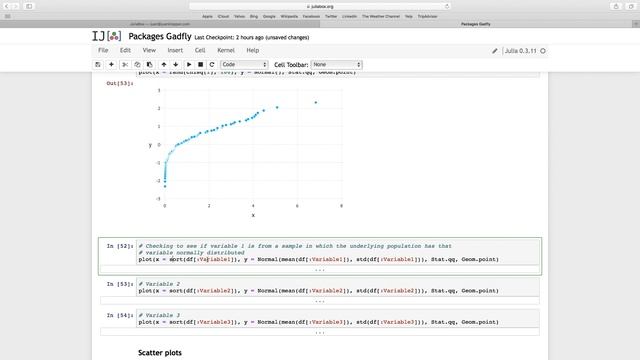Move selected cell down arrow
Image resolution: width=640 pixels, height=360 pixels.
click(x=176, y=64)
